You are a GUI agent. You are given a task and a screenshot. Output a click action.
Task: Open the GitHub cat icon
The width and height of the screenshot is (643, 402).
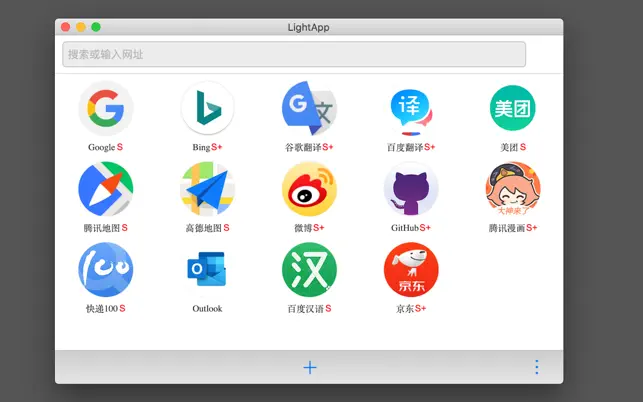coord(411,189)
